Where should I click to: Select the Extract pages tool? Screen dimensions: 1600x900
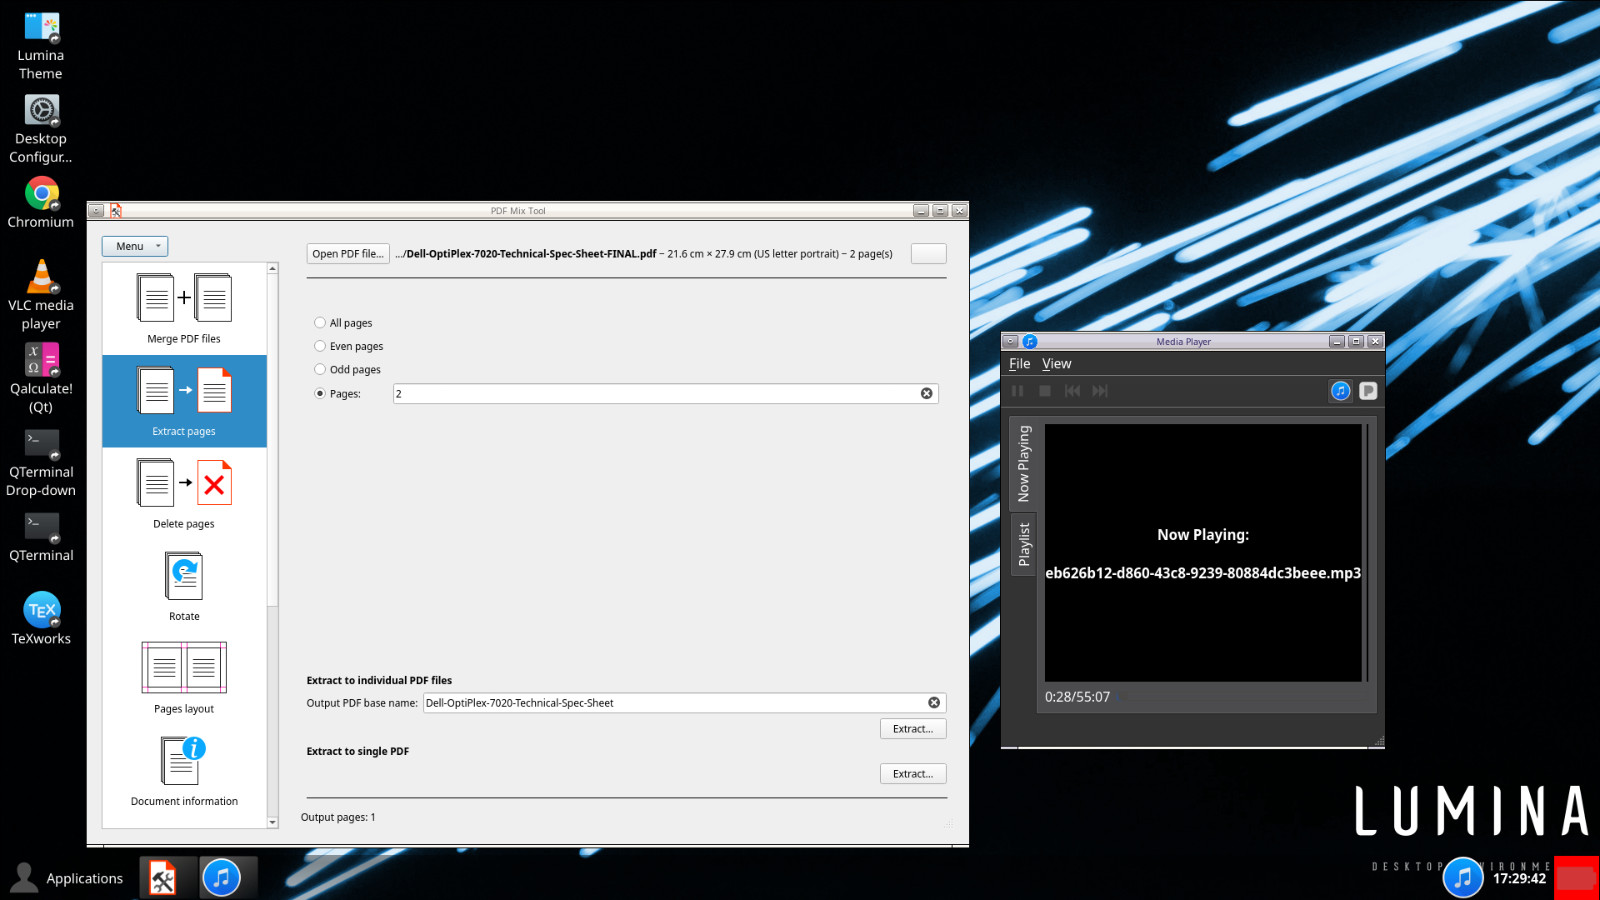(184, 401)
